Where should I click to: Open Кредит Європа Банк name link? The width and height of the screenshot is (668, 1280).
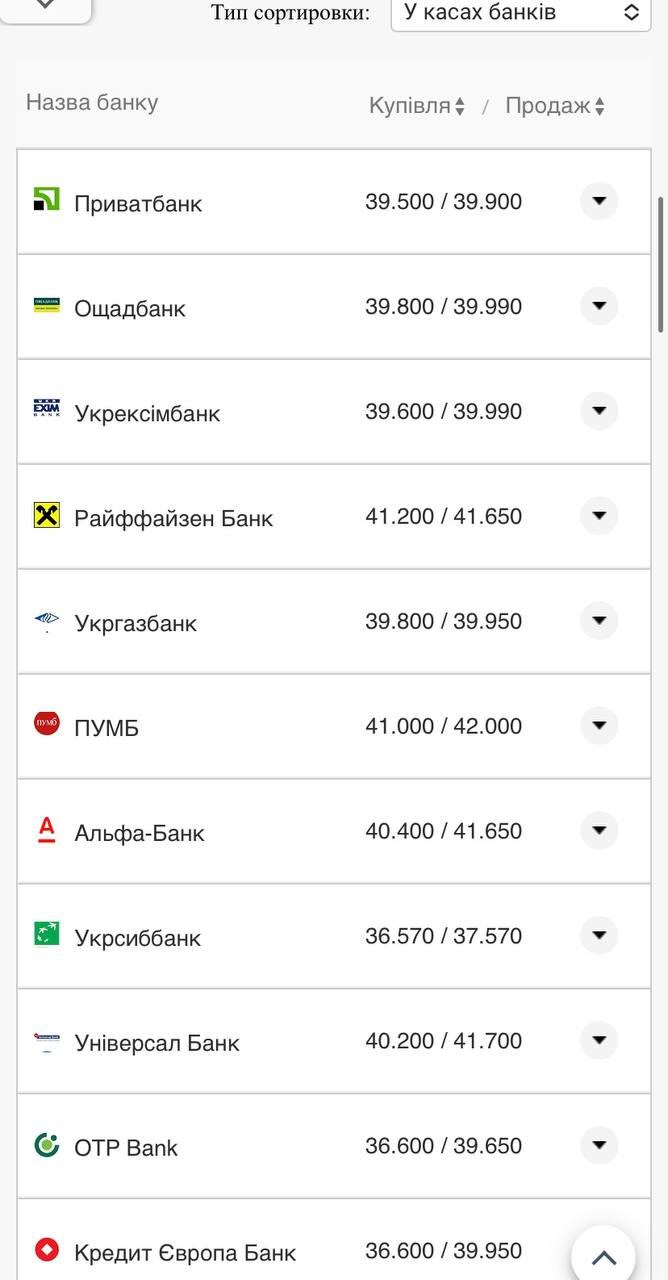pos(185,1252)
